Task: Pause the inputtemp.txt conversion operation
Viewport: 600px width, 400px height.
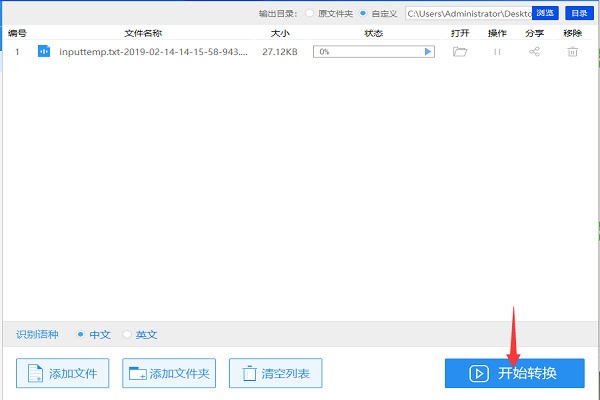Action: [x=497, y=52]
